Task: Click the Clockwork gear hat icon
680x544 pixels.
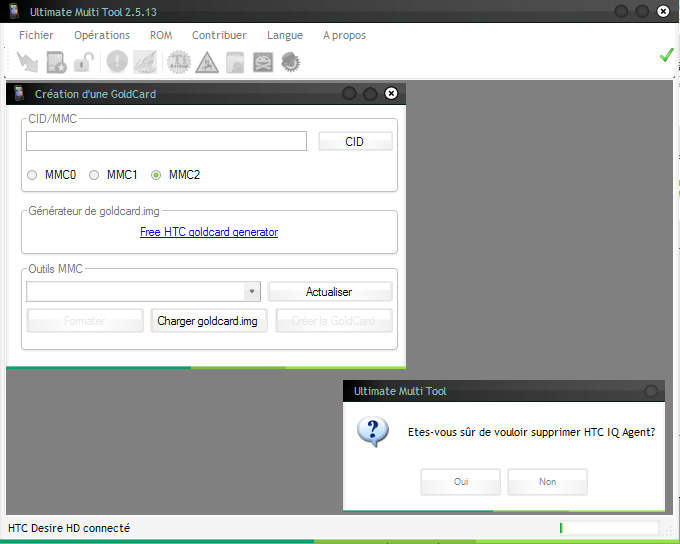Action: pyautogui.click(x=291, y=62)
